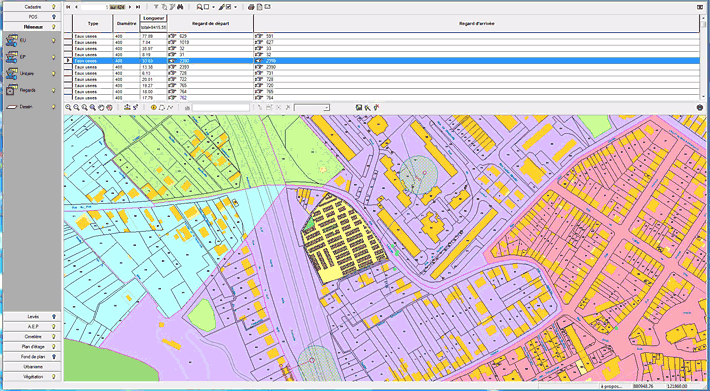710x391 pixels.
Task: Toggle the EU layer light bulb
Action: pos(54,41)
